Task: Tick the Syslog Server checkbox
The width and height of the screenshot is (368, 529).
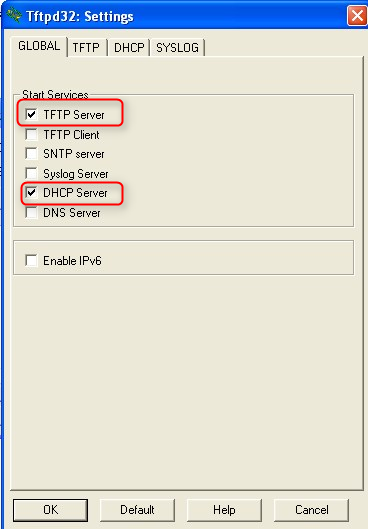Action: [x=31, y=173]
